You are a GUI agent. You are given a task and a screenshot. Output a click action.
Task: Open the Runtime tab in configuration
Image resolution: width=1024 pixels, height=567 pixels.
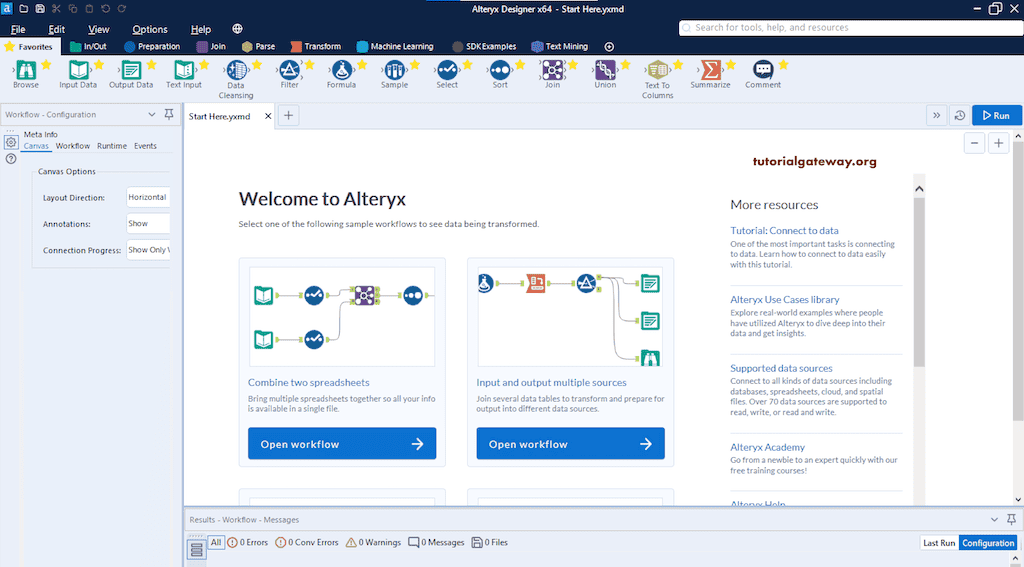click(112, 146)
